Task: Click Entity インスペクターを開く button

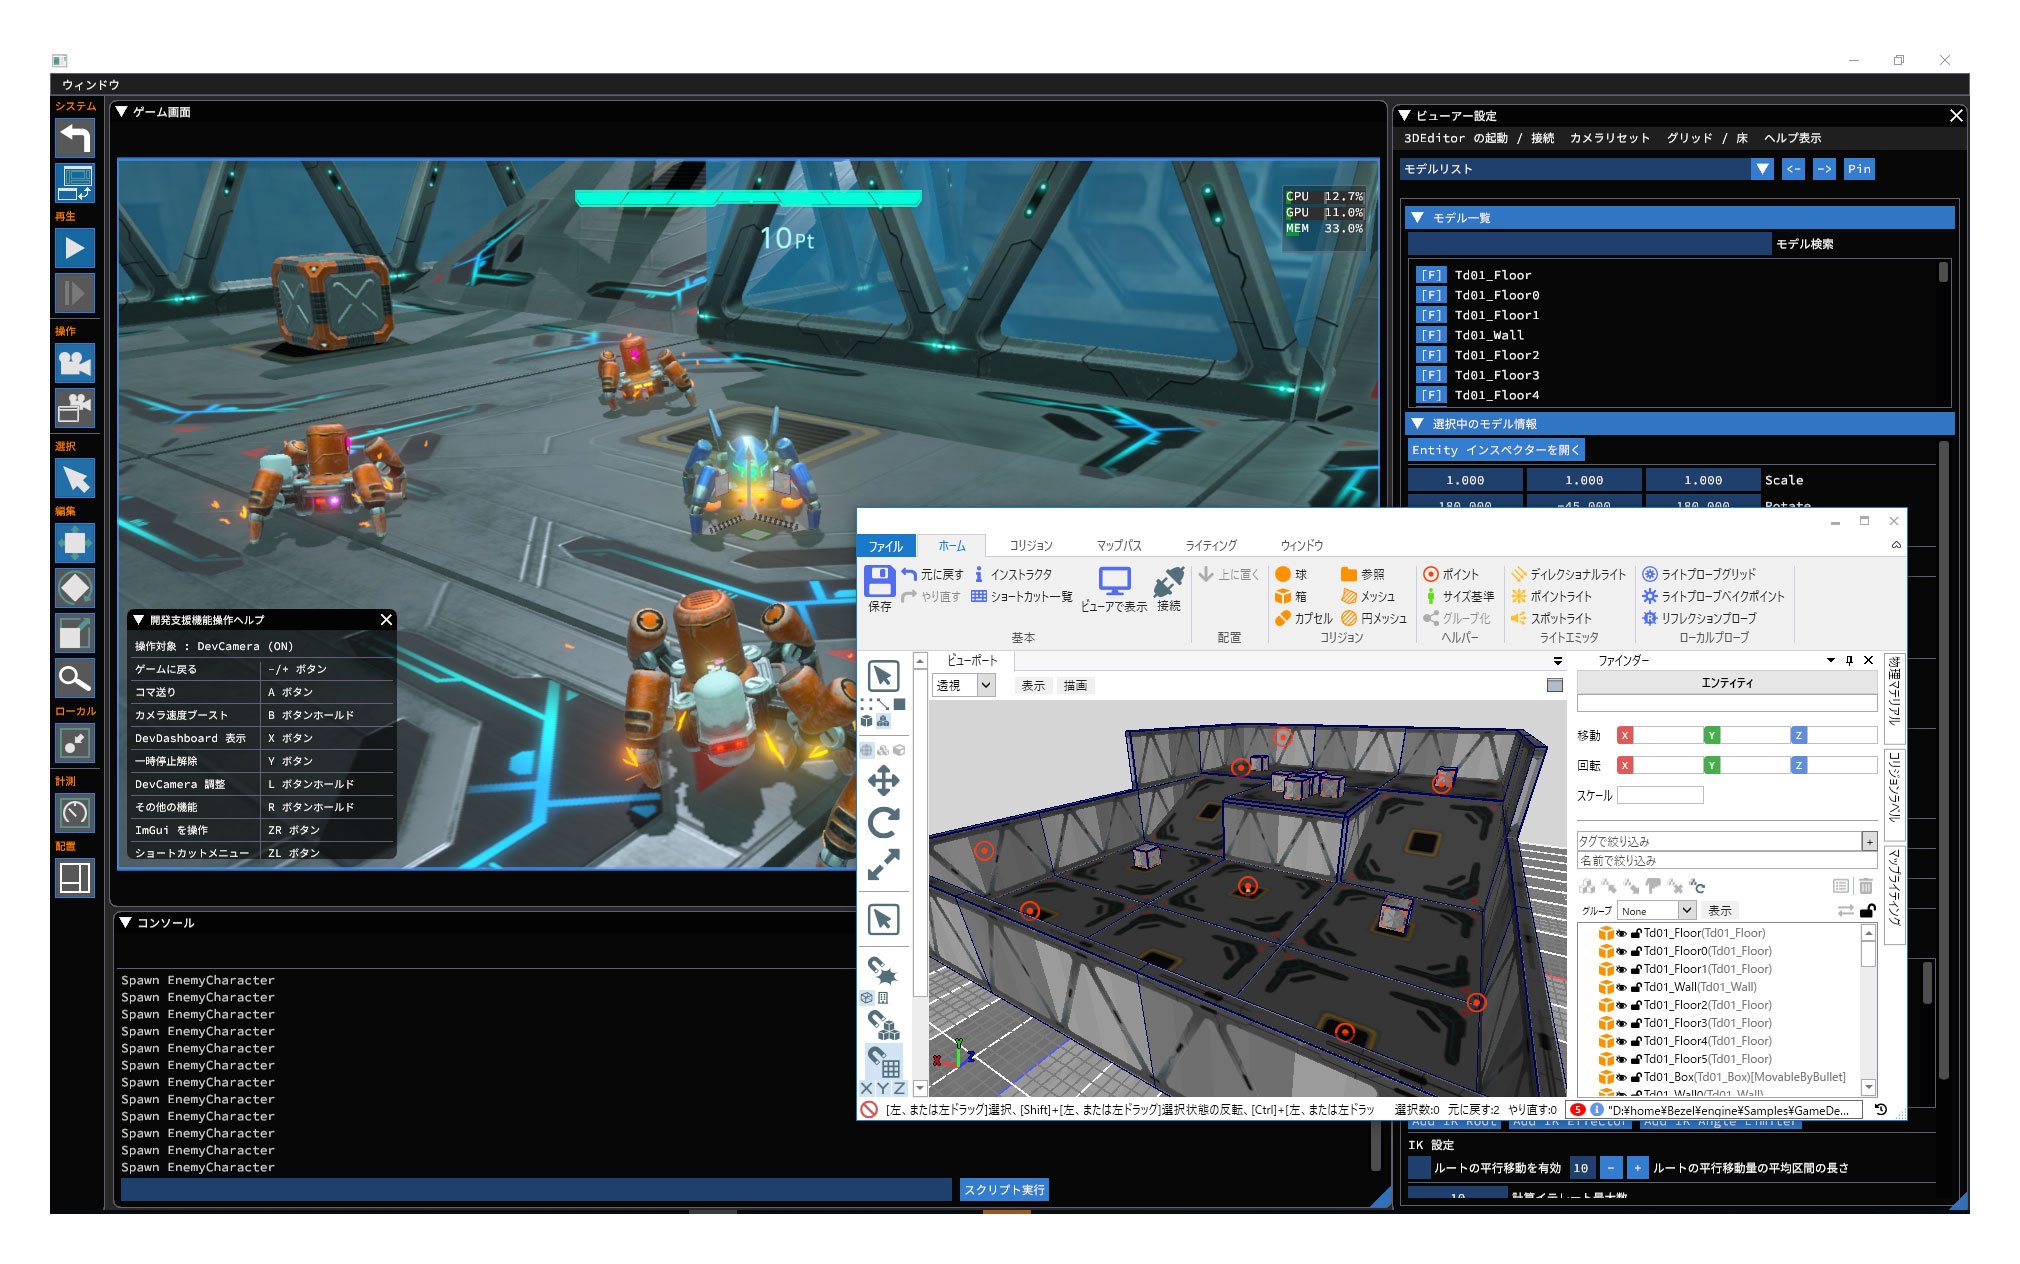Action: [x=1495, y=450]
